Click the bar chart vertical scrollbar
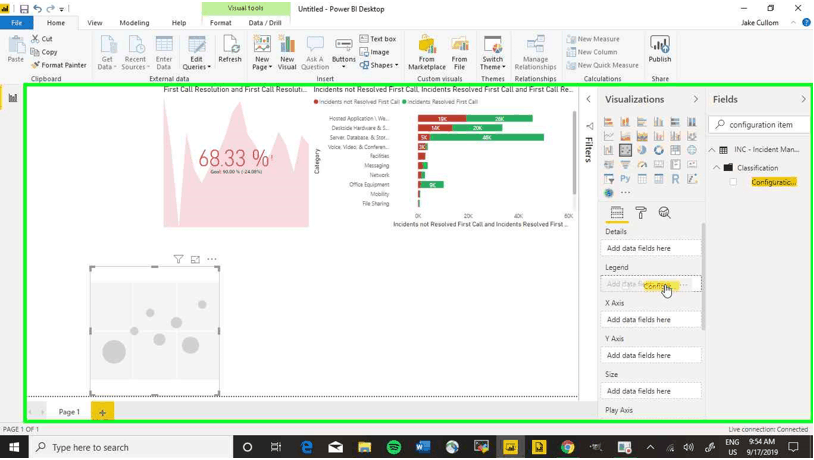 (574, 153)
